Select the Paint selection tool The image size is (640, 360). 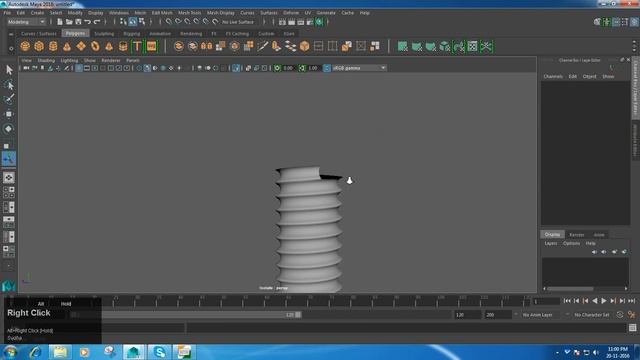[x=9, y=99]
